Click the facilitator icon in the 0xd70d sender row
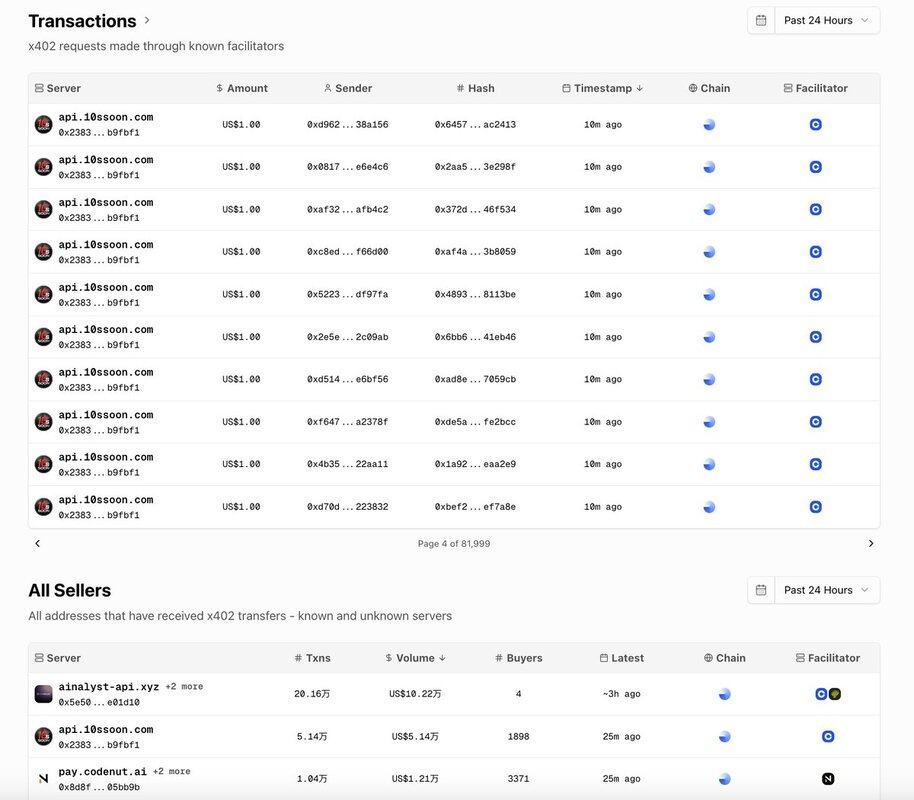This screenshot has width=914, height=800. point(815,507)
